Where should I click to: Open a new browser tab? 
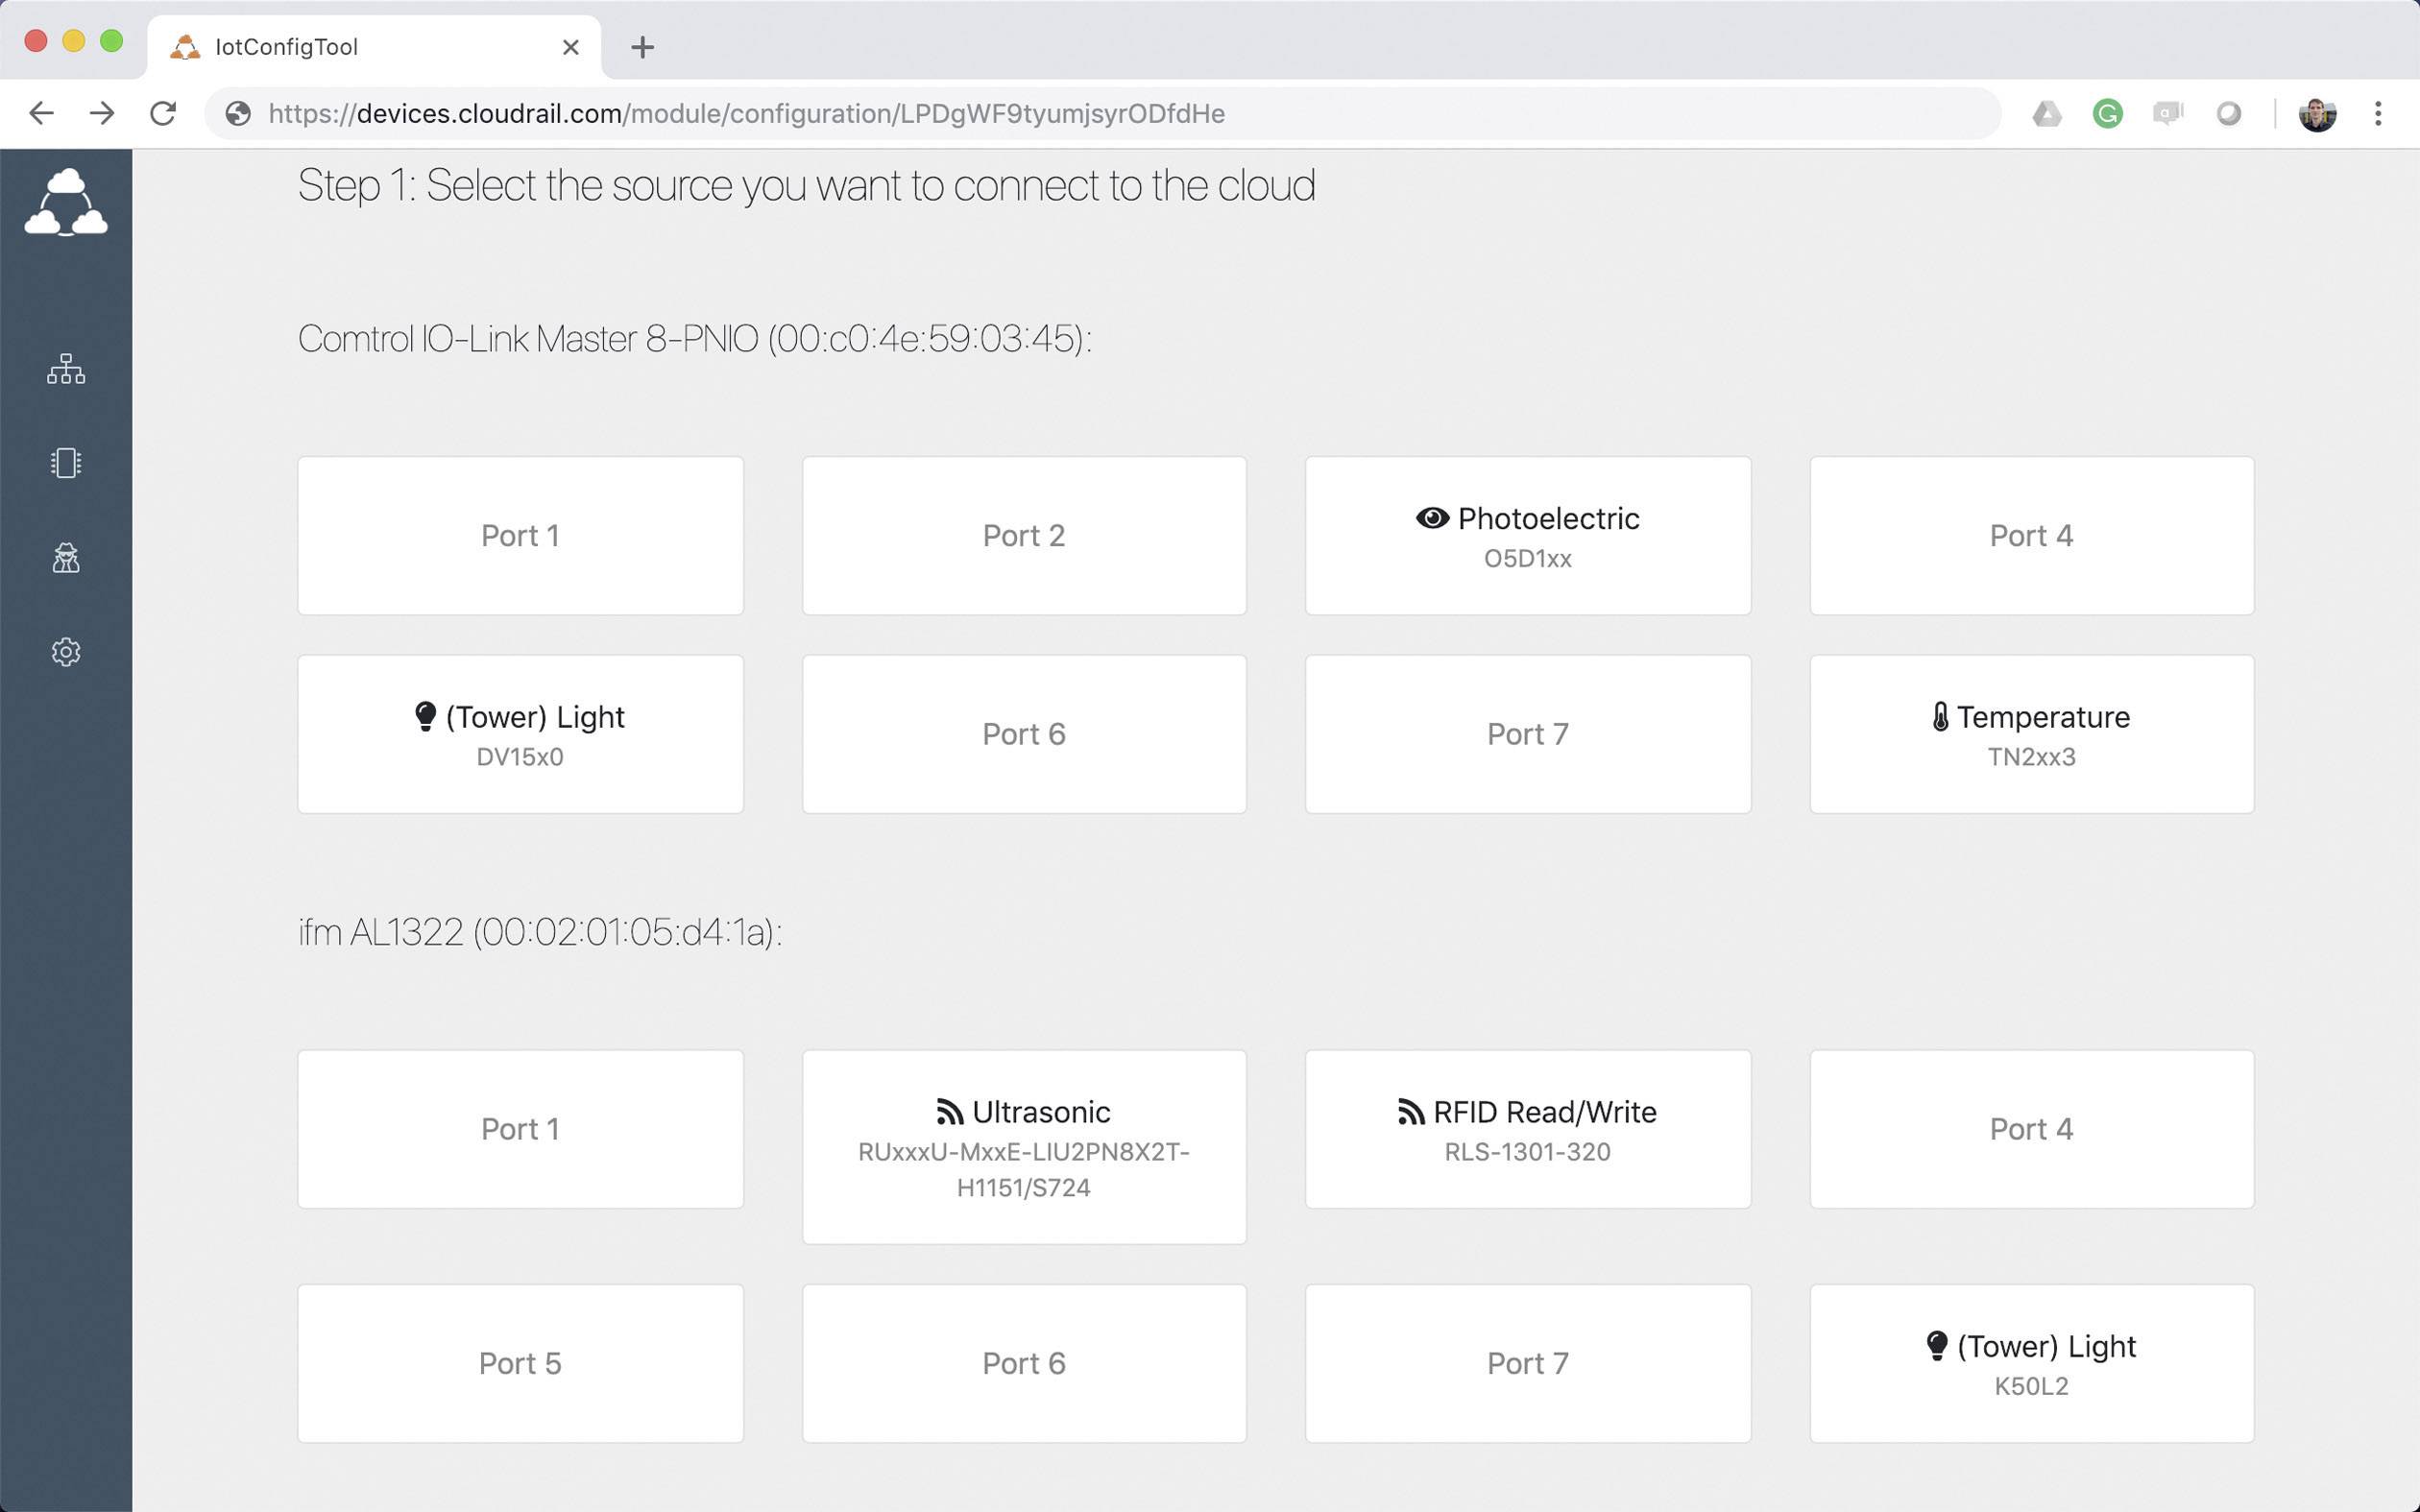click(x=642, y=47)
